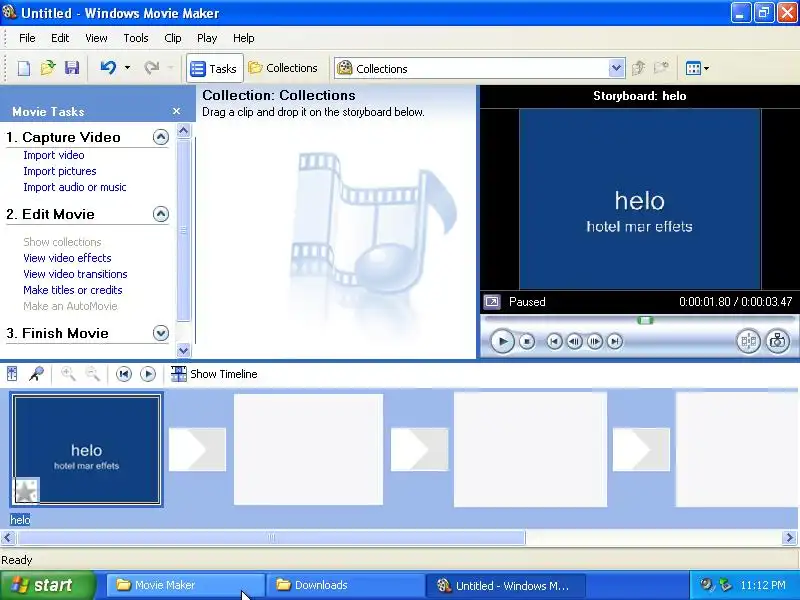This screenshot has height=600, width=800.
Task: Save the project with the floppy disk icon
Action: tap(71, 68)
